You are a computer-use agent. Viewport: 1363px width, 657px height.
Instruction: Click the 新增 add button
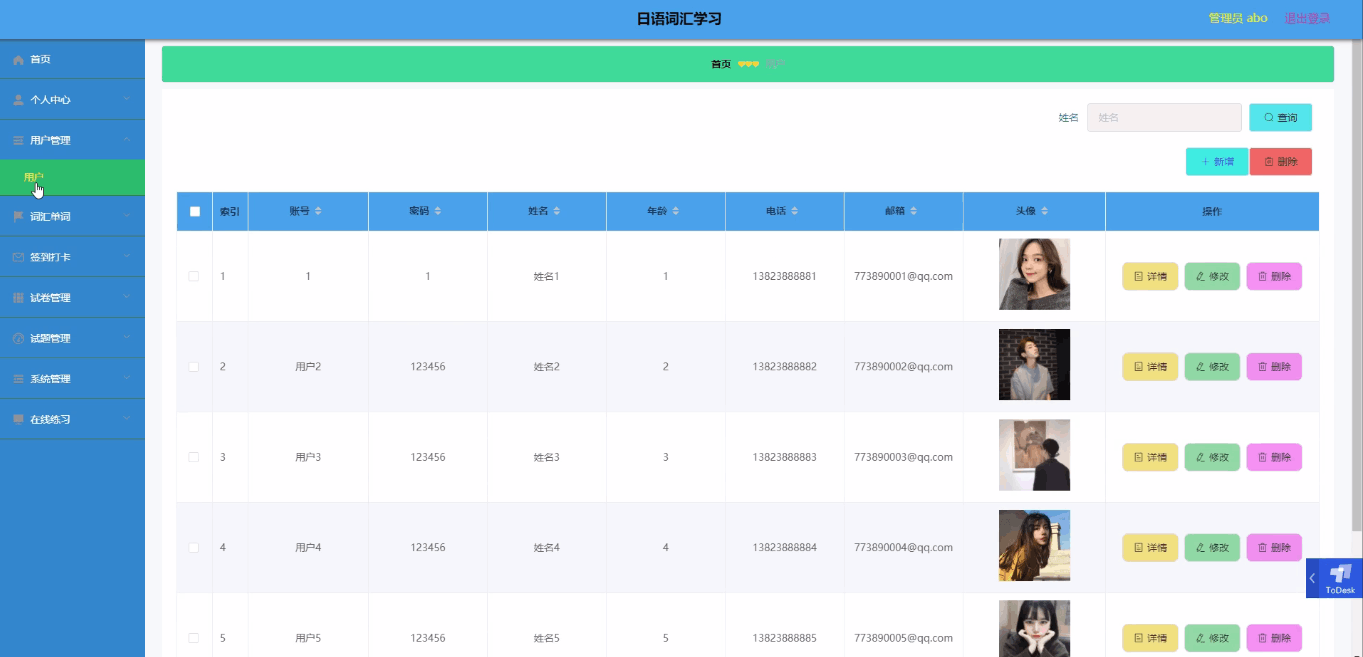click(1216, 162)
